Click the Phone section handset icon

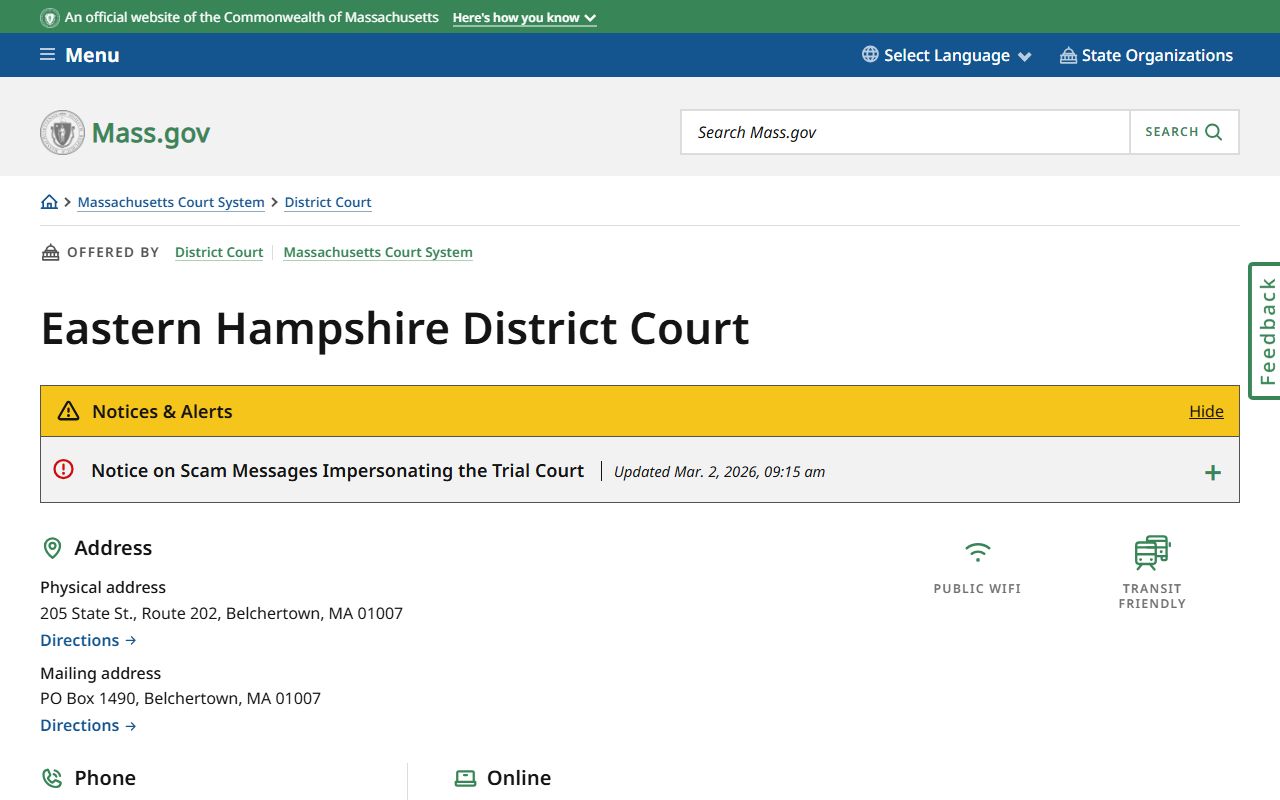[52, 778]
